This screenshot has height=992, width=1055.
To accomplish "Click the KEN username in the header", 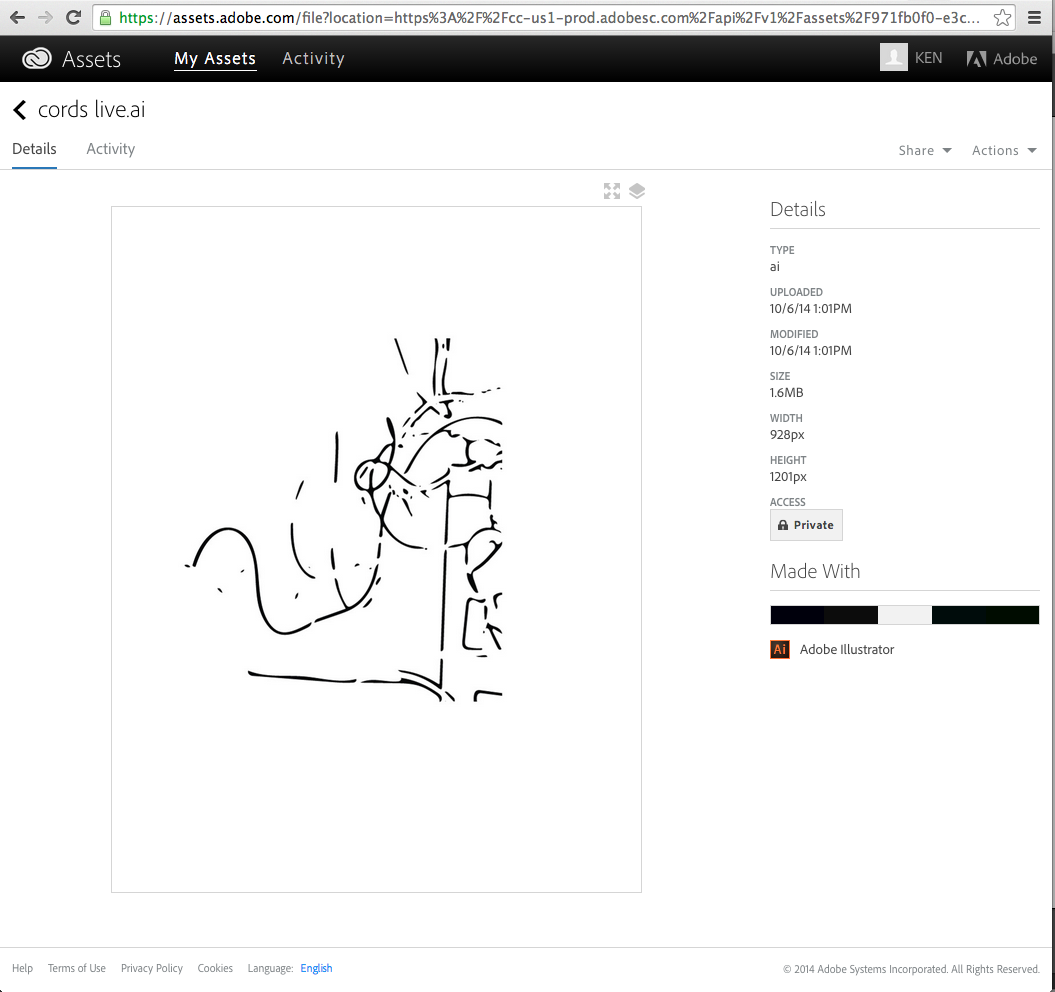I will (929, 58).
